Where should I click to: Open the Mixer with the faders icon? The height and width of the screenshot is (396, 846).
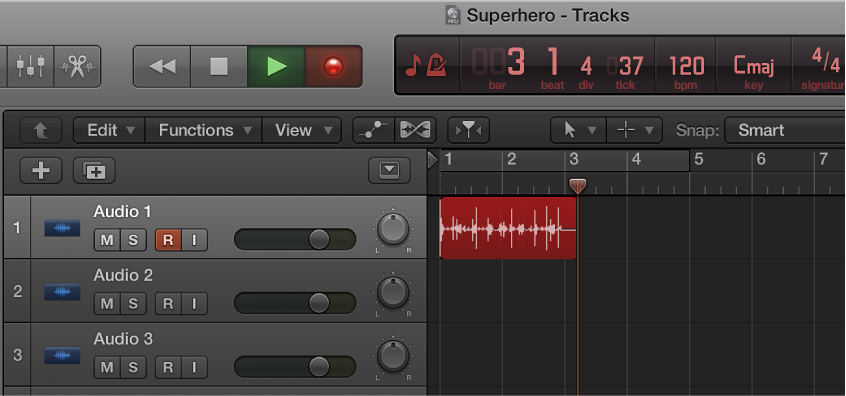coord(30,66)
